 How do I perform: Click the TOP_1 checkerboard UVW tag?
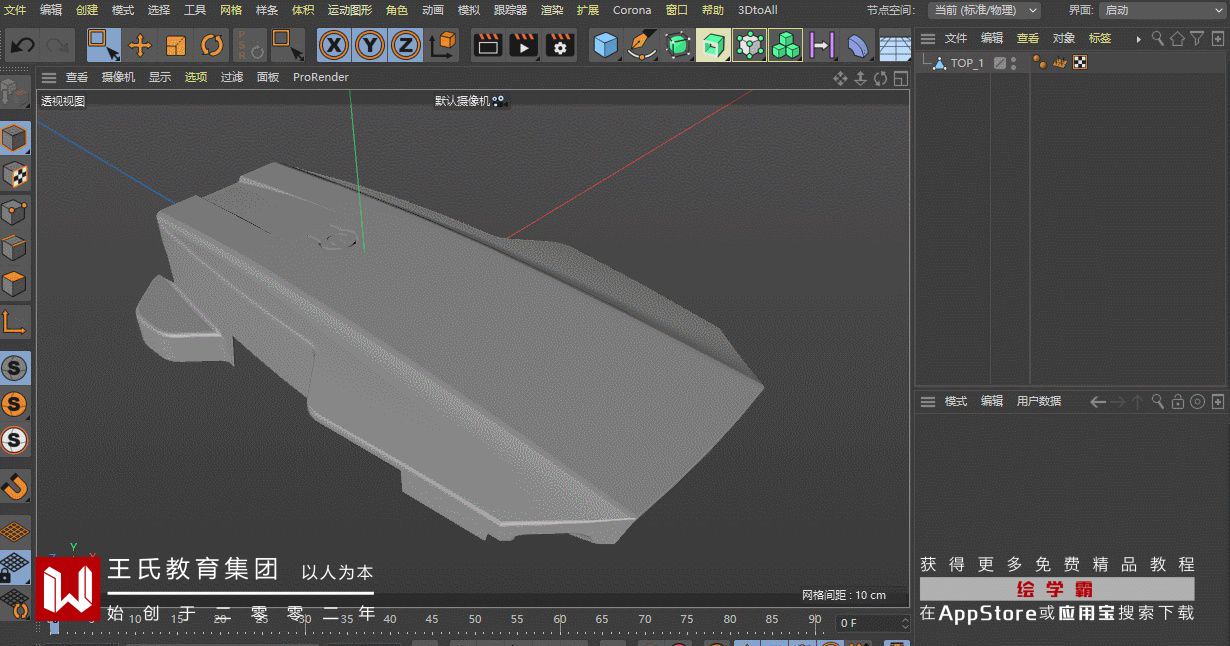click(x=1080, y=63)
